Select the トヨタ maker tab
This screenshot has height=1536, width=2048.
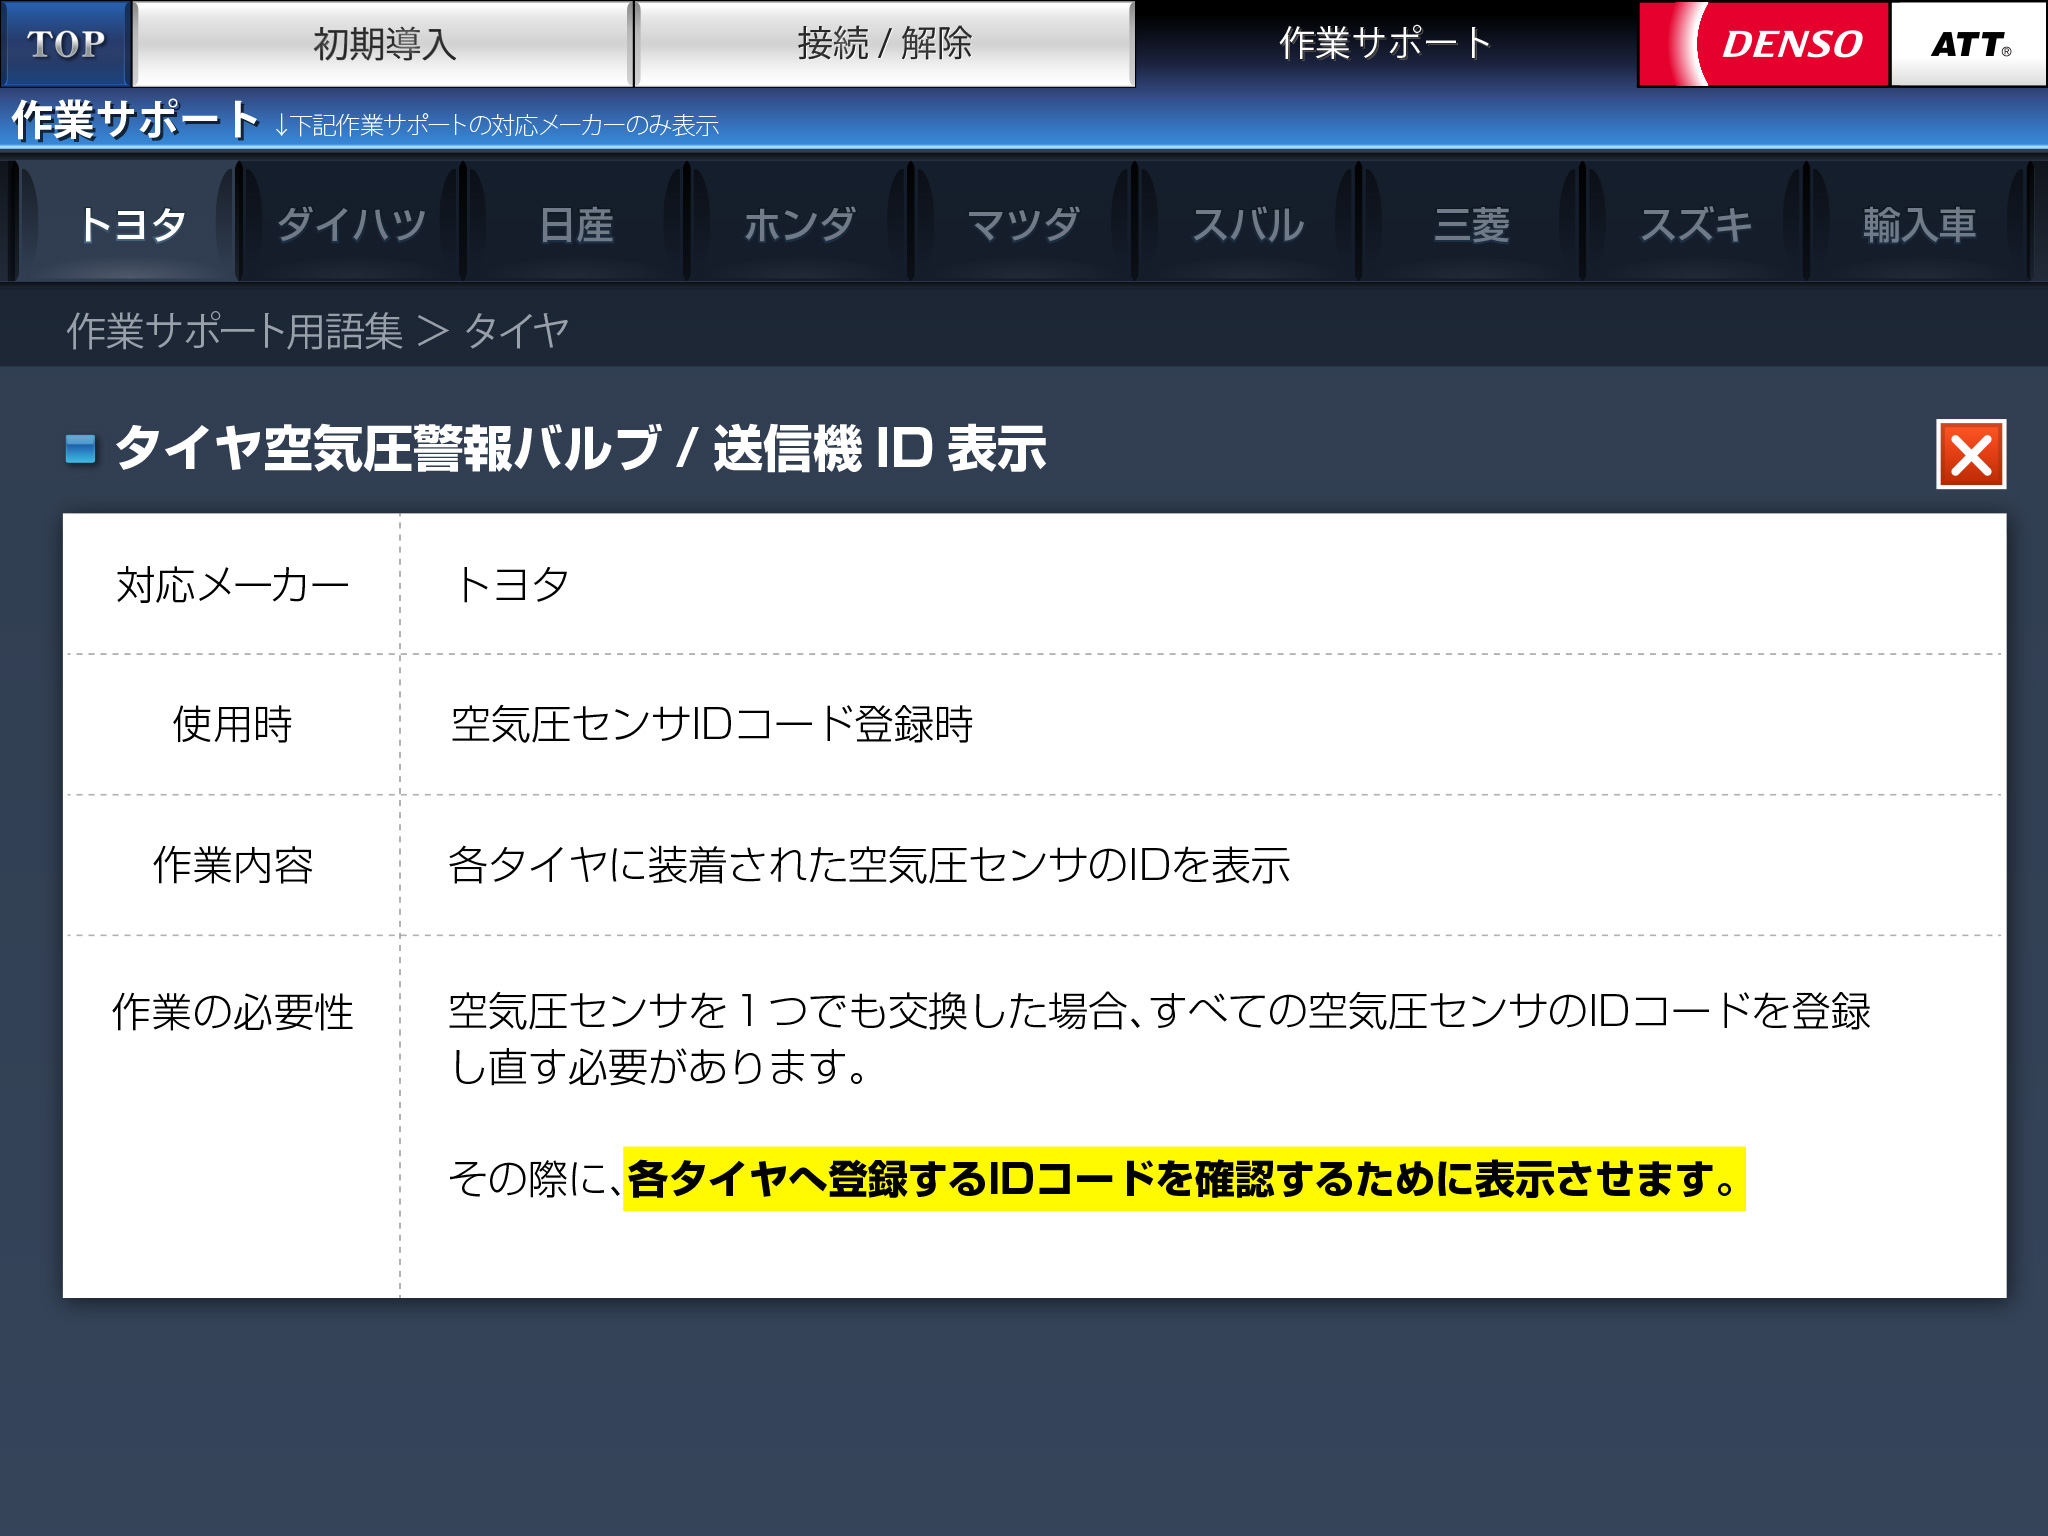[x=131, y=224]
